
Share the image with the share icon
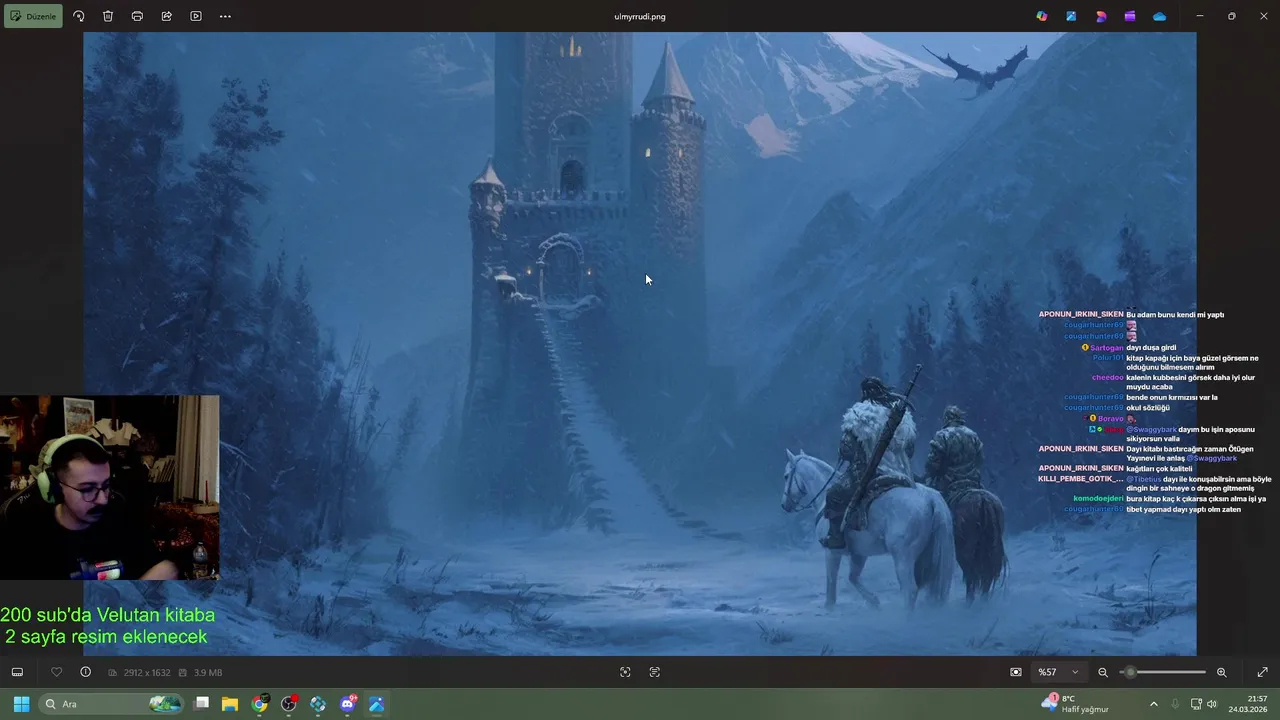[166, 16]
